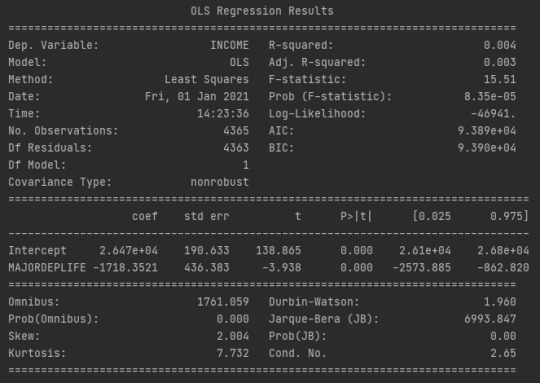The height and width of the screenshot is (383, 540).
Task: Click the OLS Regression Results title
Action: click(x=262, y=11)
